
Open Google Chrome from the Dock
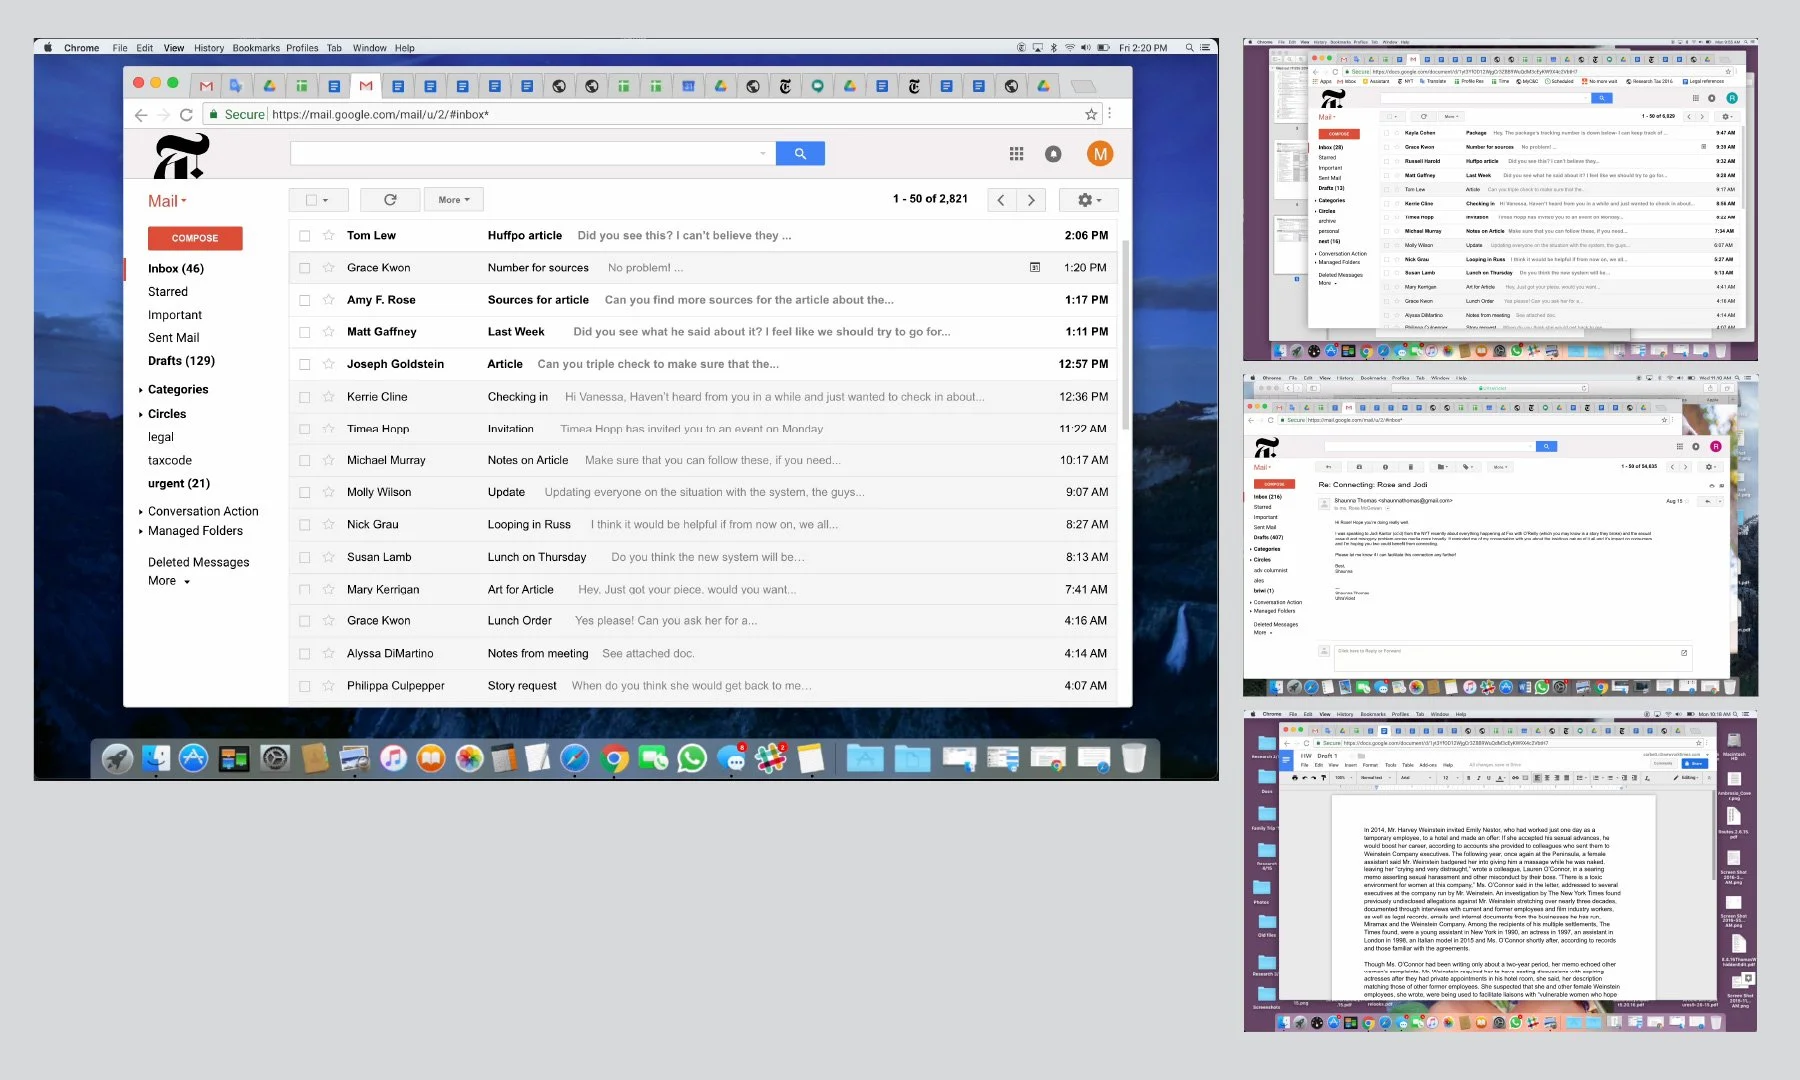pyautogui.click(x=614, y=759)
